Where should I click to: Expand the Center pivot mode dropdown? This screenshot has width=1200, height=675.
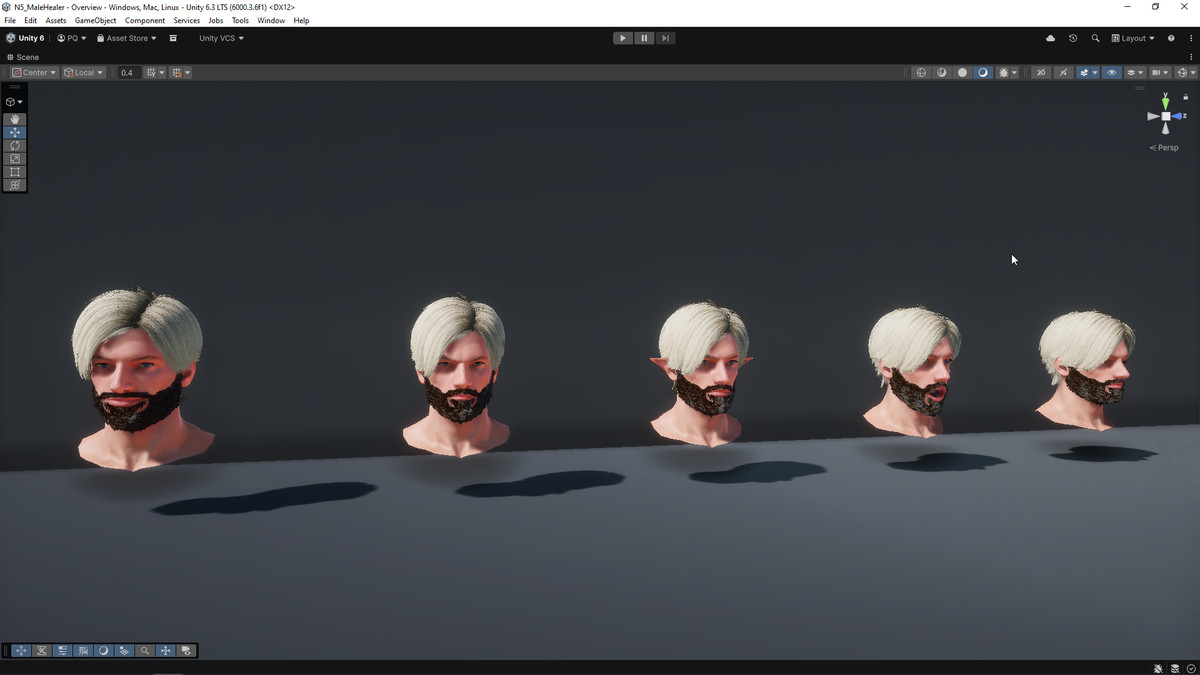click(34, 73)
